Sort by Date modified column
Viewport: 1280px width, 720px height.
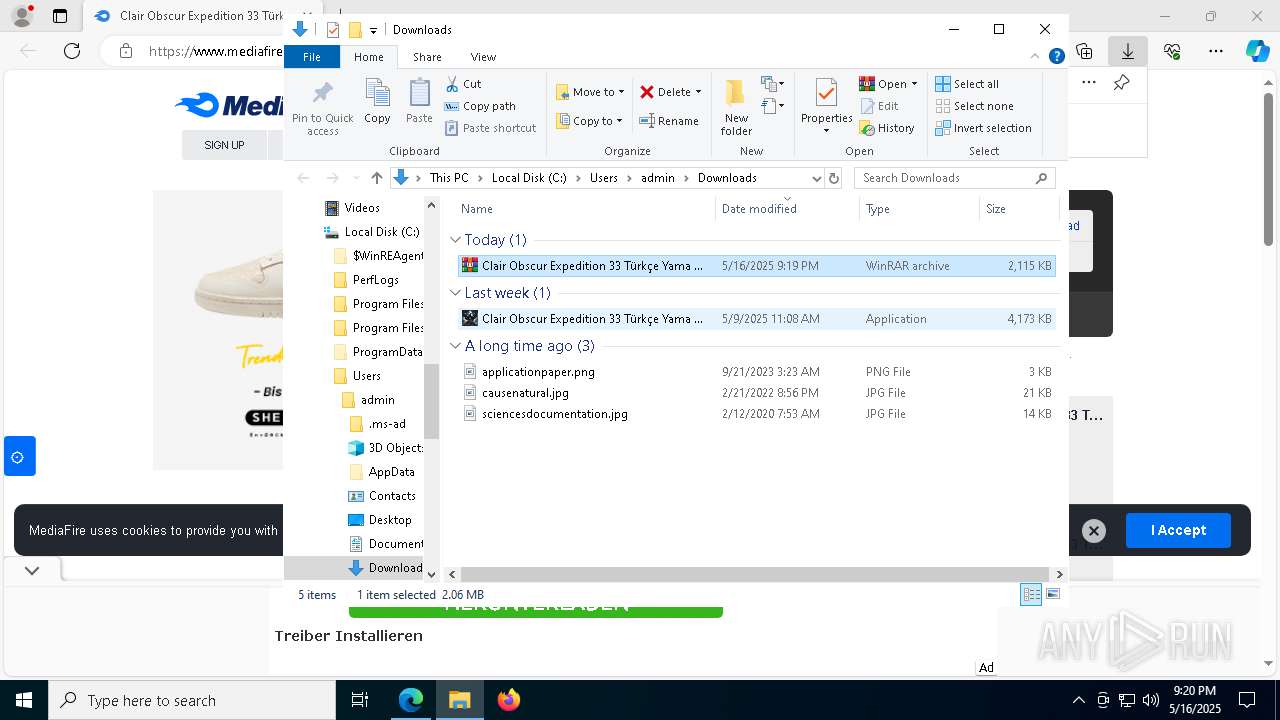pos(788,209)
